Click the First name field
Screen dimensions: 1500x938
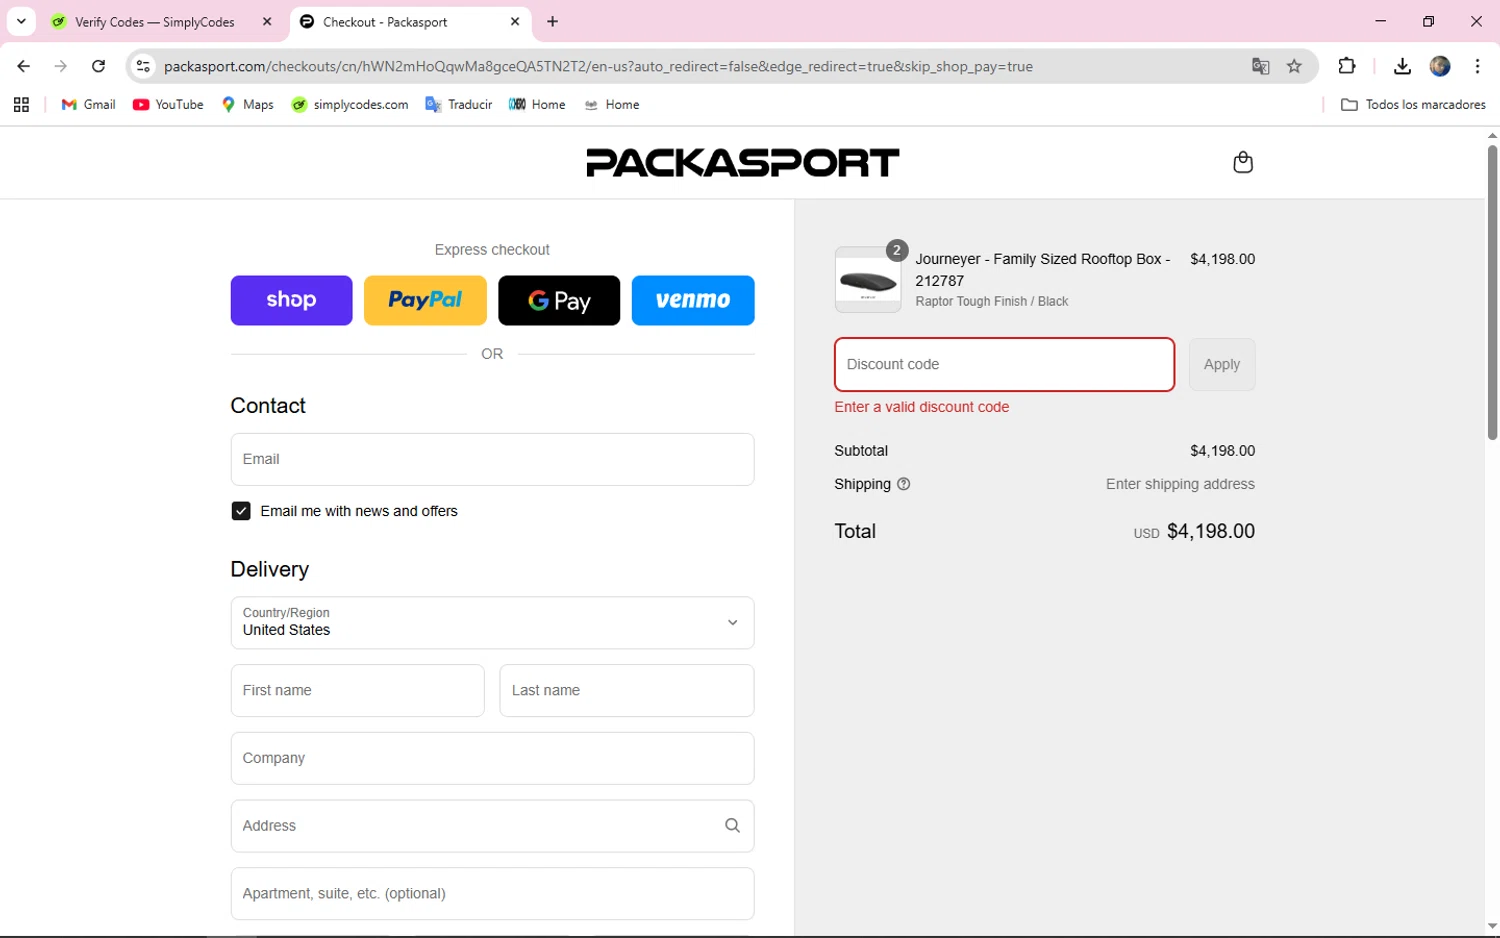pos(357,690)
